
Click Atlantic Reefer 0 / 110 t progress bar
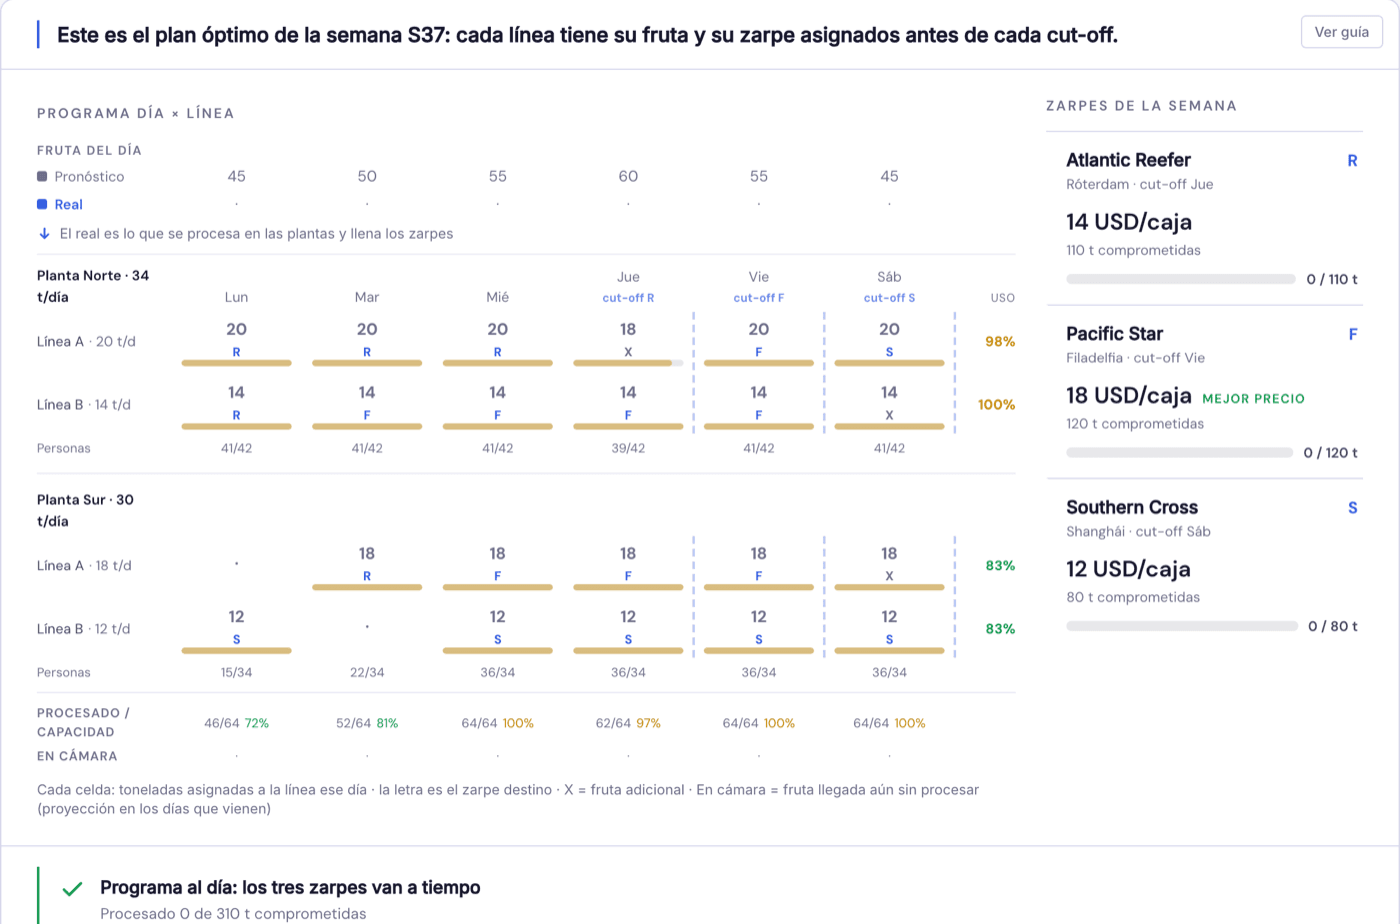point(1180,279)
